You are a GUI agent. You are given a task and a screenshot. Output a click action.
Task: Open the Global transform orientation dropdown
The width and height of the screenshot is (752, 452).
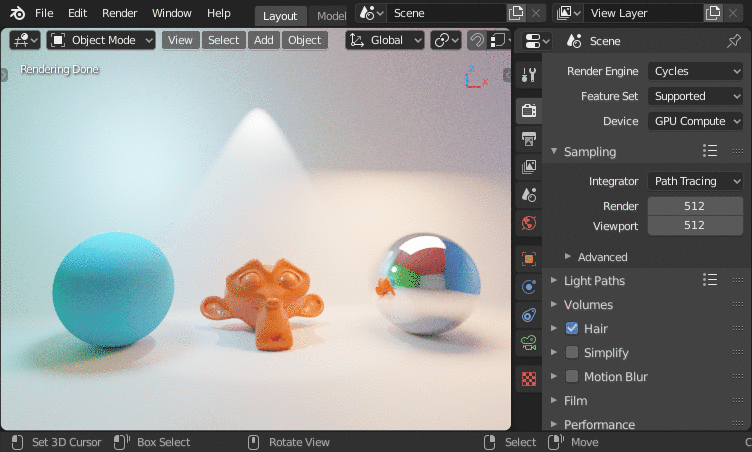385,40
